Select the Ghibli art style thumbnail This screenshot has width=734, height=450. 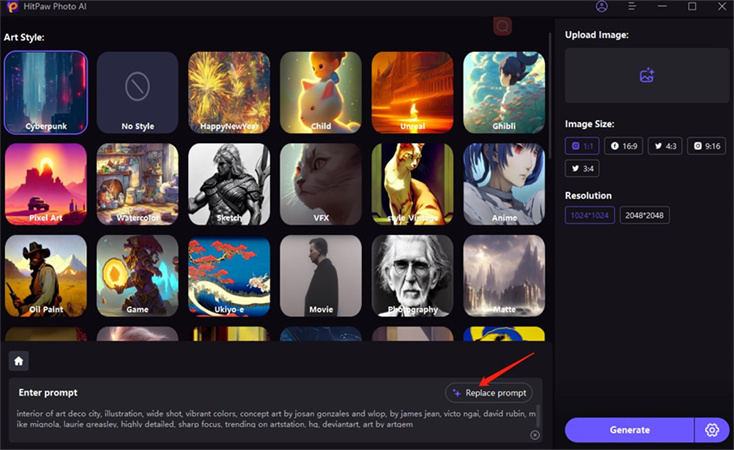504,93
